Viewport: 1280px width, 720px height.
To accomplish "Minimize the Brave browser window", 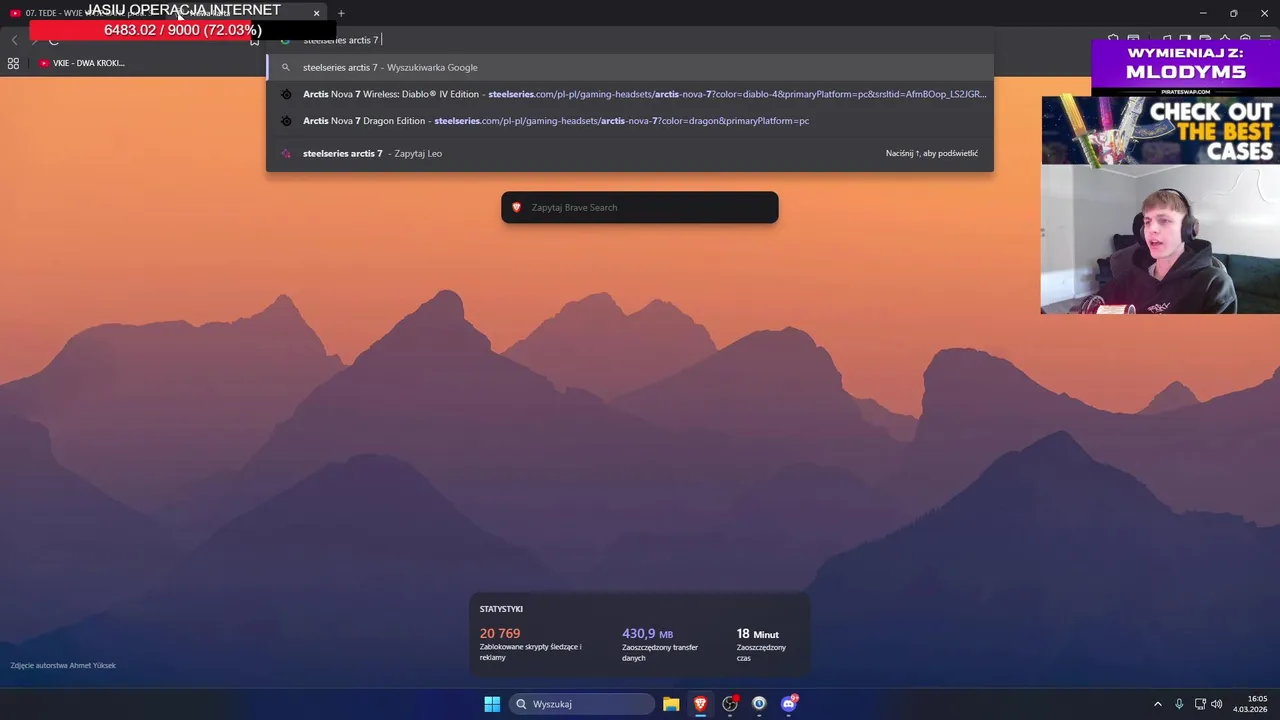I will coord(1202,13).
